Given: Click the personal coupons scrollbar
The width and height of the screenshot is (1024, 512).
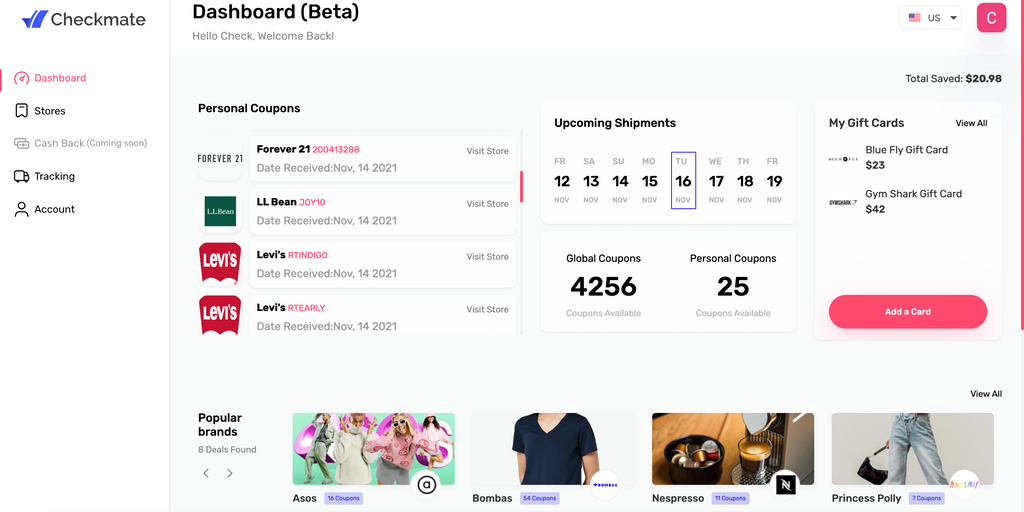Looking at the screenshot, I should pos(521,186).
